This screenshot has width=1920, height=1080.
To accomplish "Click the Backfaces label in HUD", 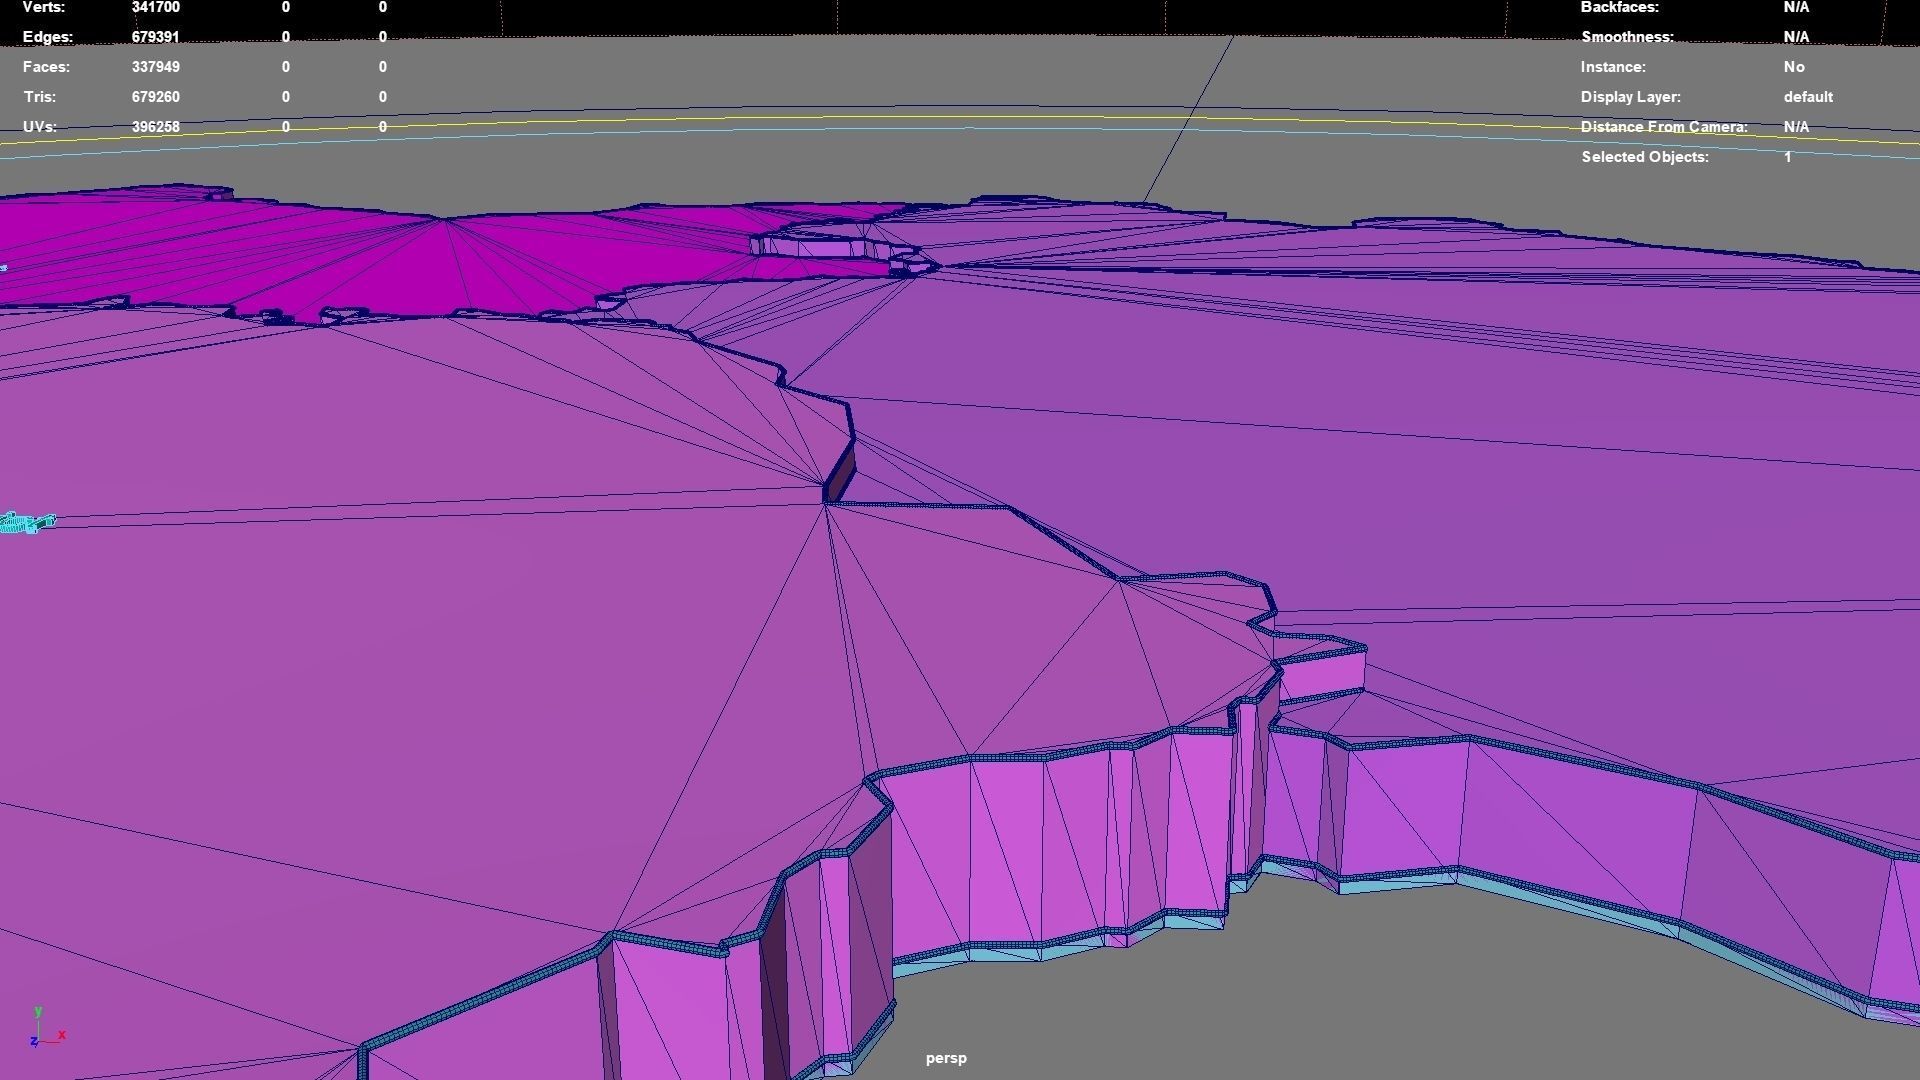I will [1619, 7].
